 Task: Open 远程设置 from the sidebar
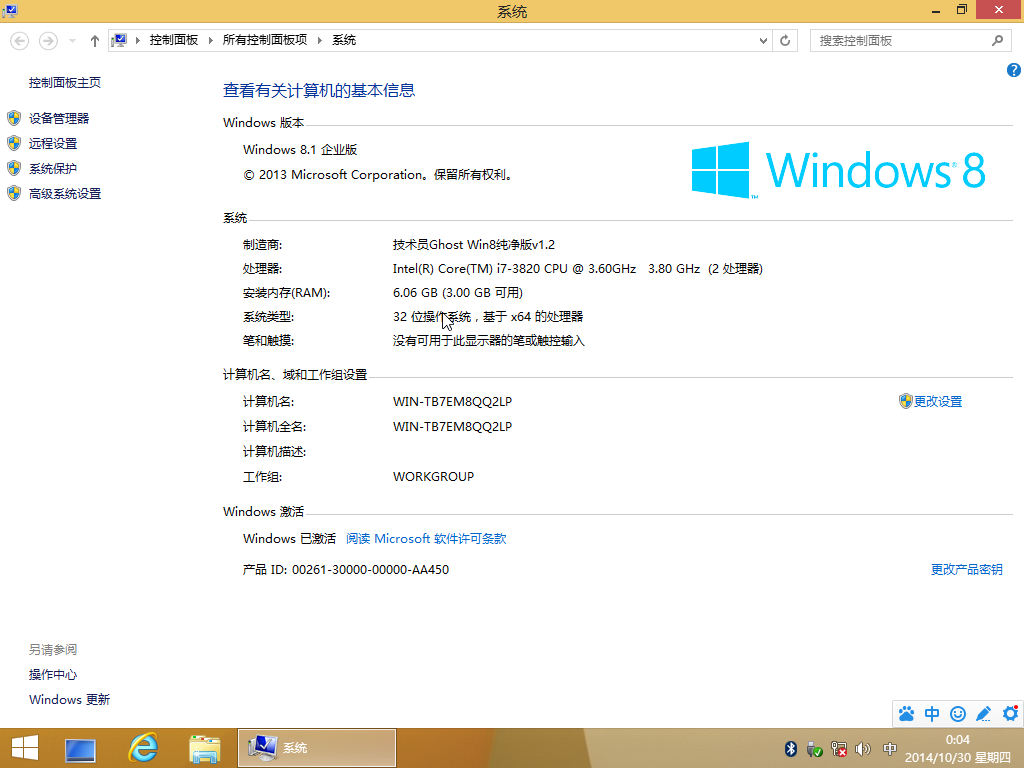coord(53,144)
